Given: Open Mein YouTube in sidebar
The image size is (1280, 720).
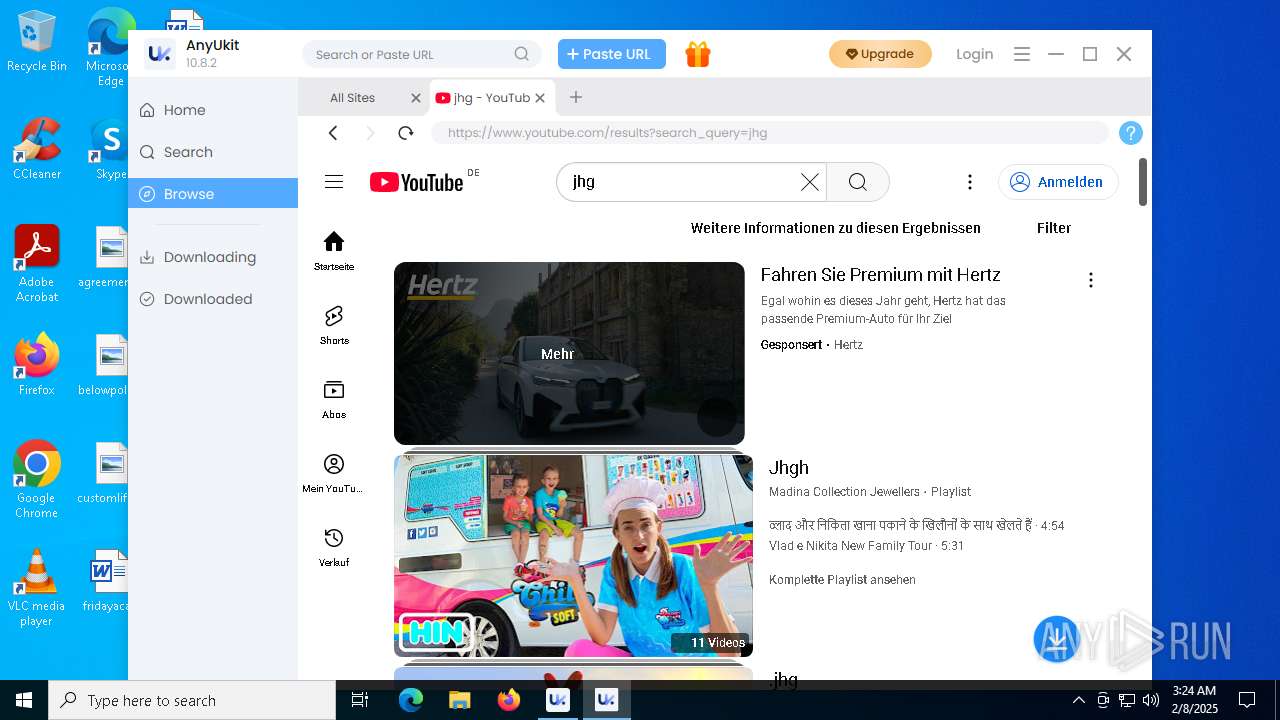Looking at the screenshot, I should click(x=334, y=473).
